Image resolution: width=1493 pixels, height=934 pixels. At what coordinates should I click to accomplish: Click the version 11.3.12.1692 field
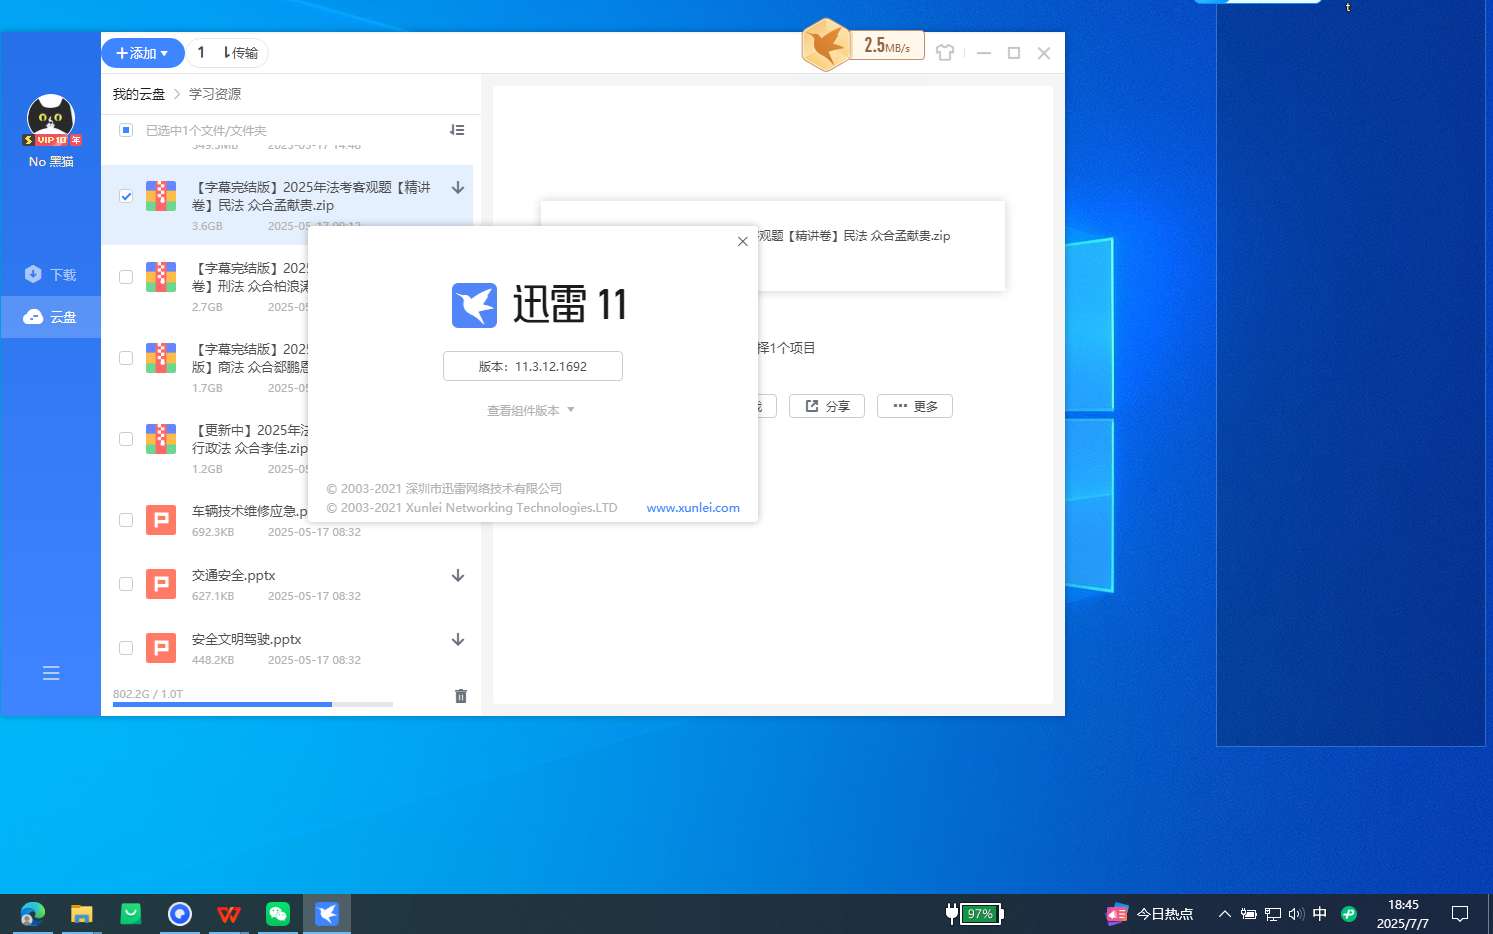(x=533, y=366)
